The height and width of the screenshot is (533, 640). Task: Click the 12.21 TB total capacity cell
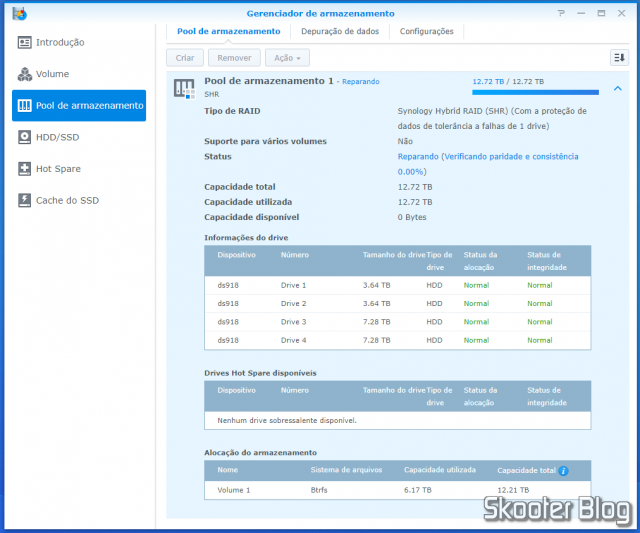(x=513, y=490)
